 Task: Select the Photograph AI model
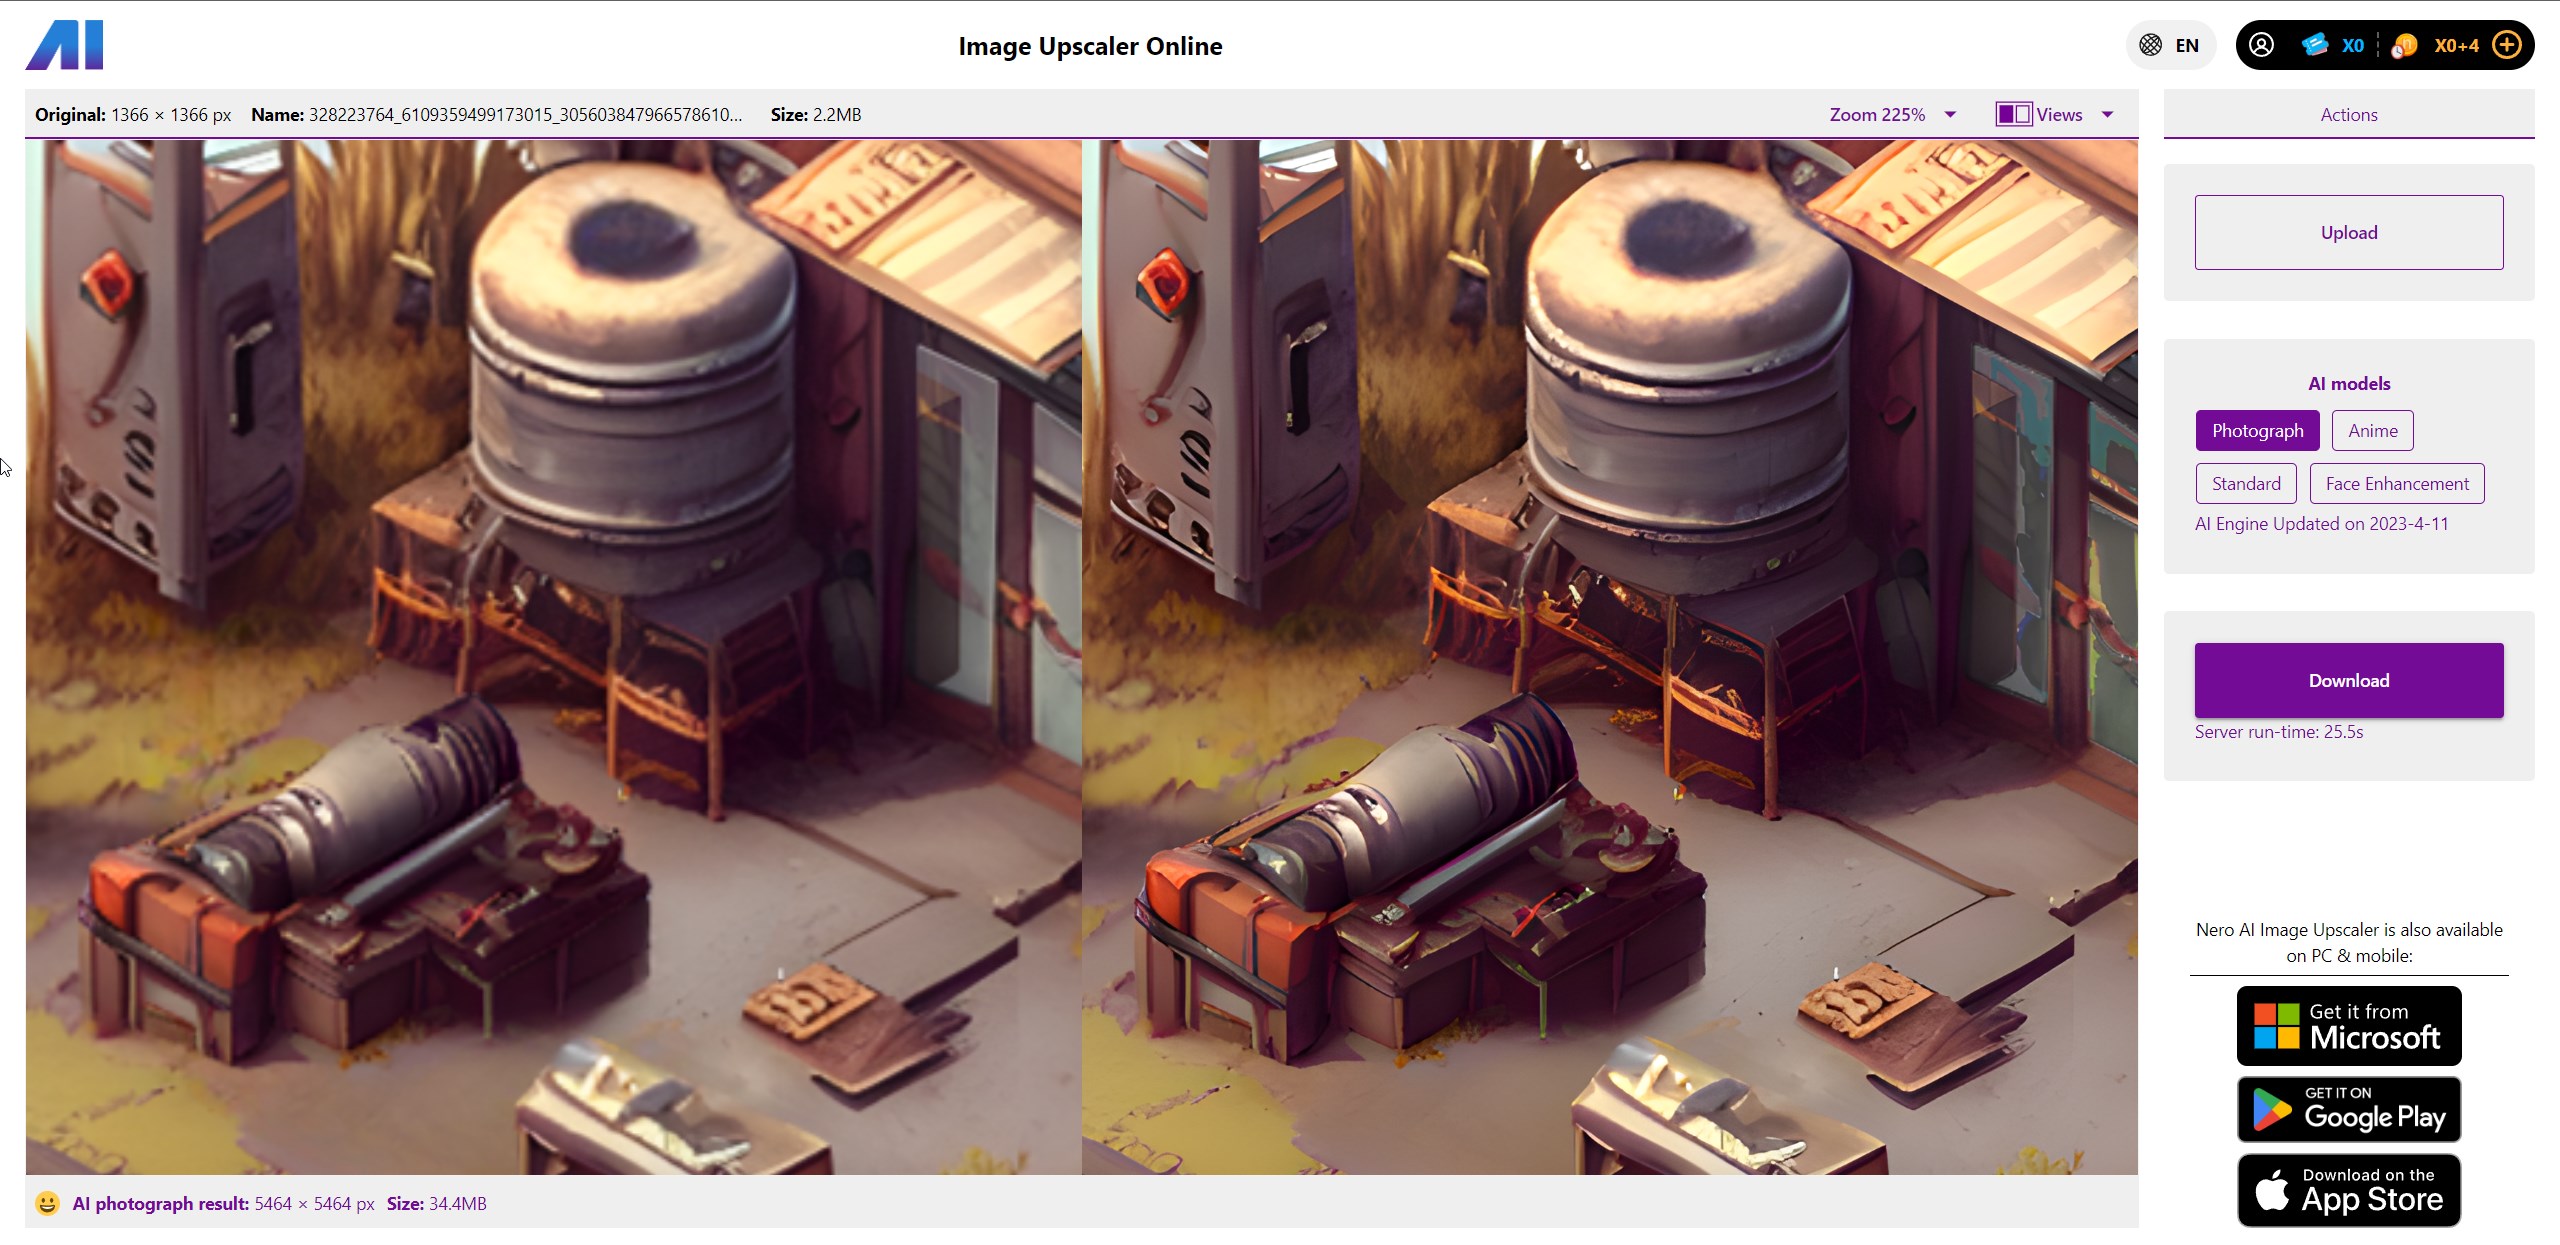click(2257, 431)
